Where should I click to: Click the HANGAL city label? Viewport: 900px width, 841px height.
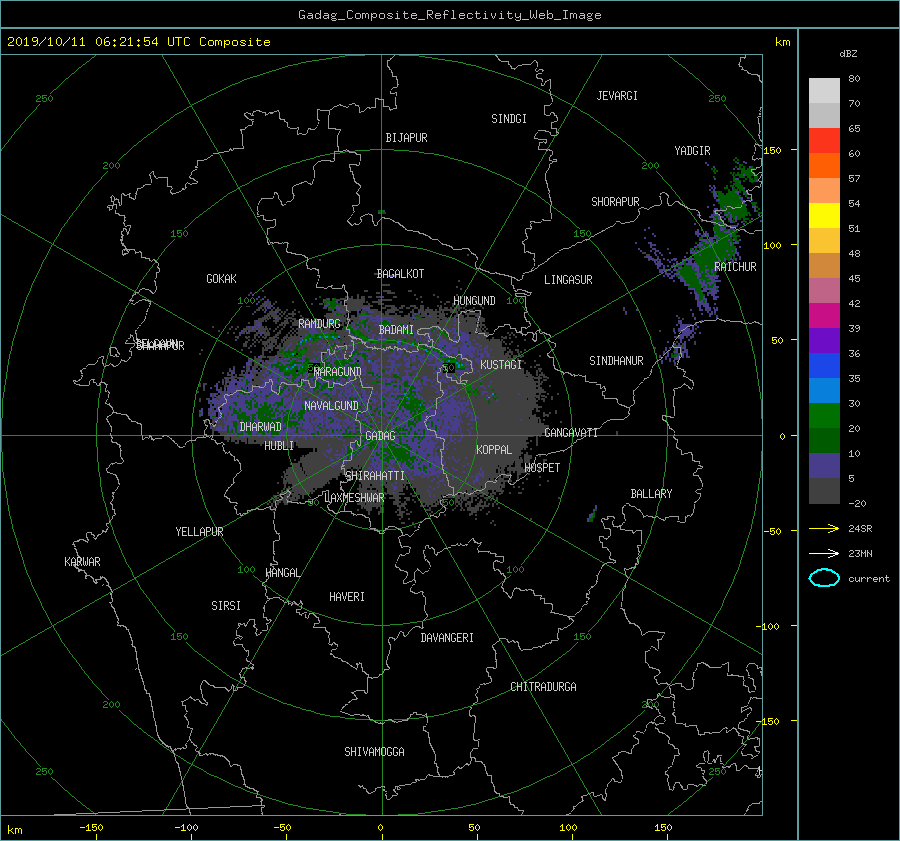282,573
